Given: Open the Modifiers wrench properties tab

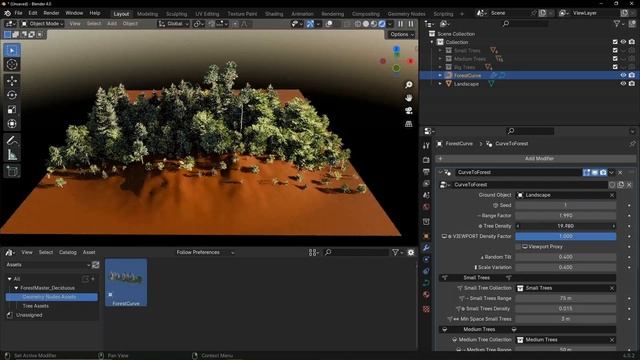Looking at the screenshot, I should pyautogui.click(x=426, y=248).
